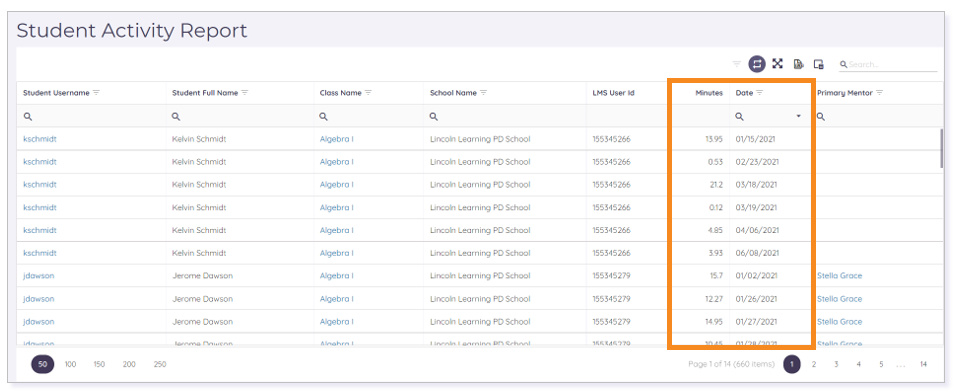Click search magnifier under Class Name
This screenshot has height=392, width=961.
tap(324, 116)
